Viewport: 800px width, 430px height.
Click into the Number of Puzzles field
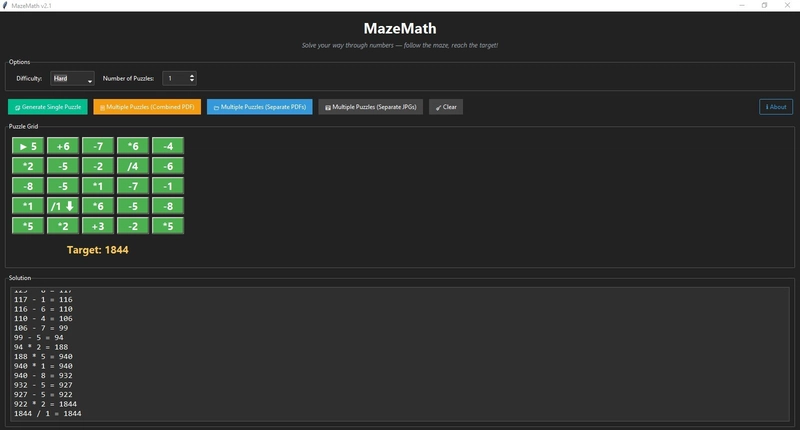175,79
